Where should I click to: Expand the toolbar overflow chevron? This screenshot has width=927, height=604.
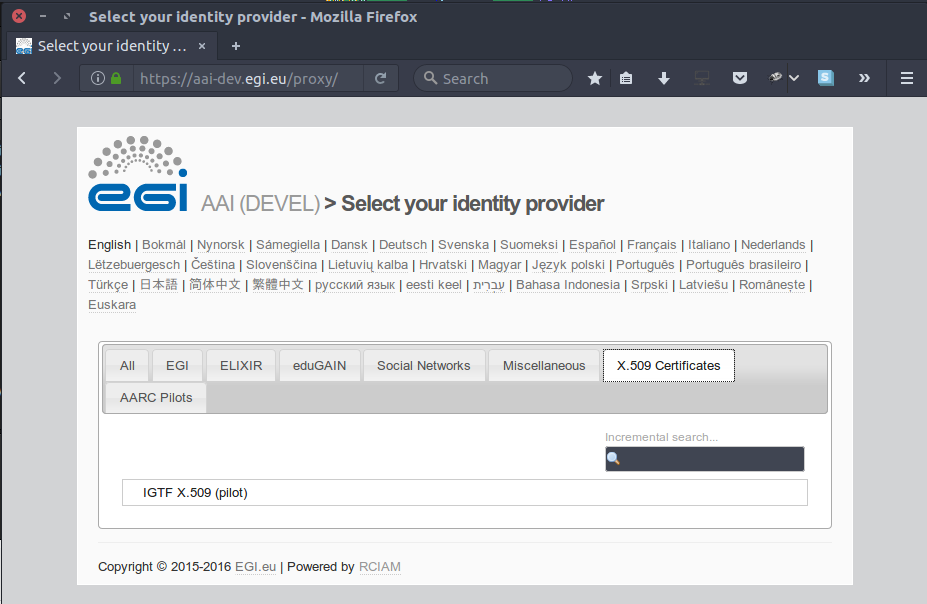point(864,78)
